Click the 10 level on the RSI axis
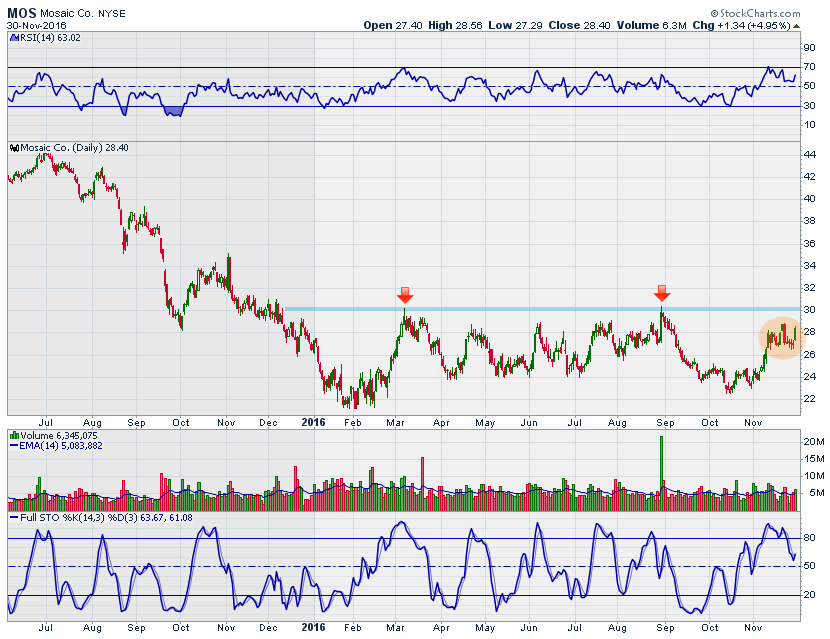Screen dimensions: 830x639 click(x=809, y=125)
